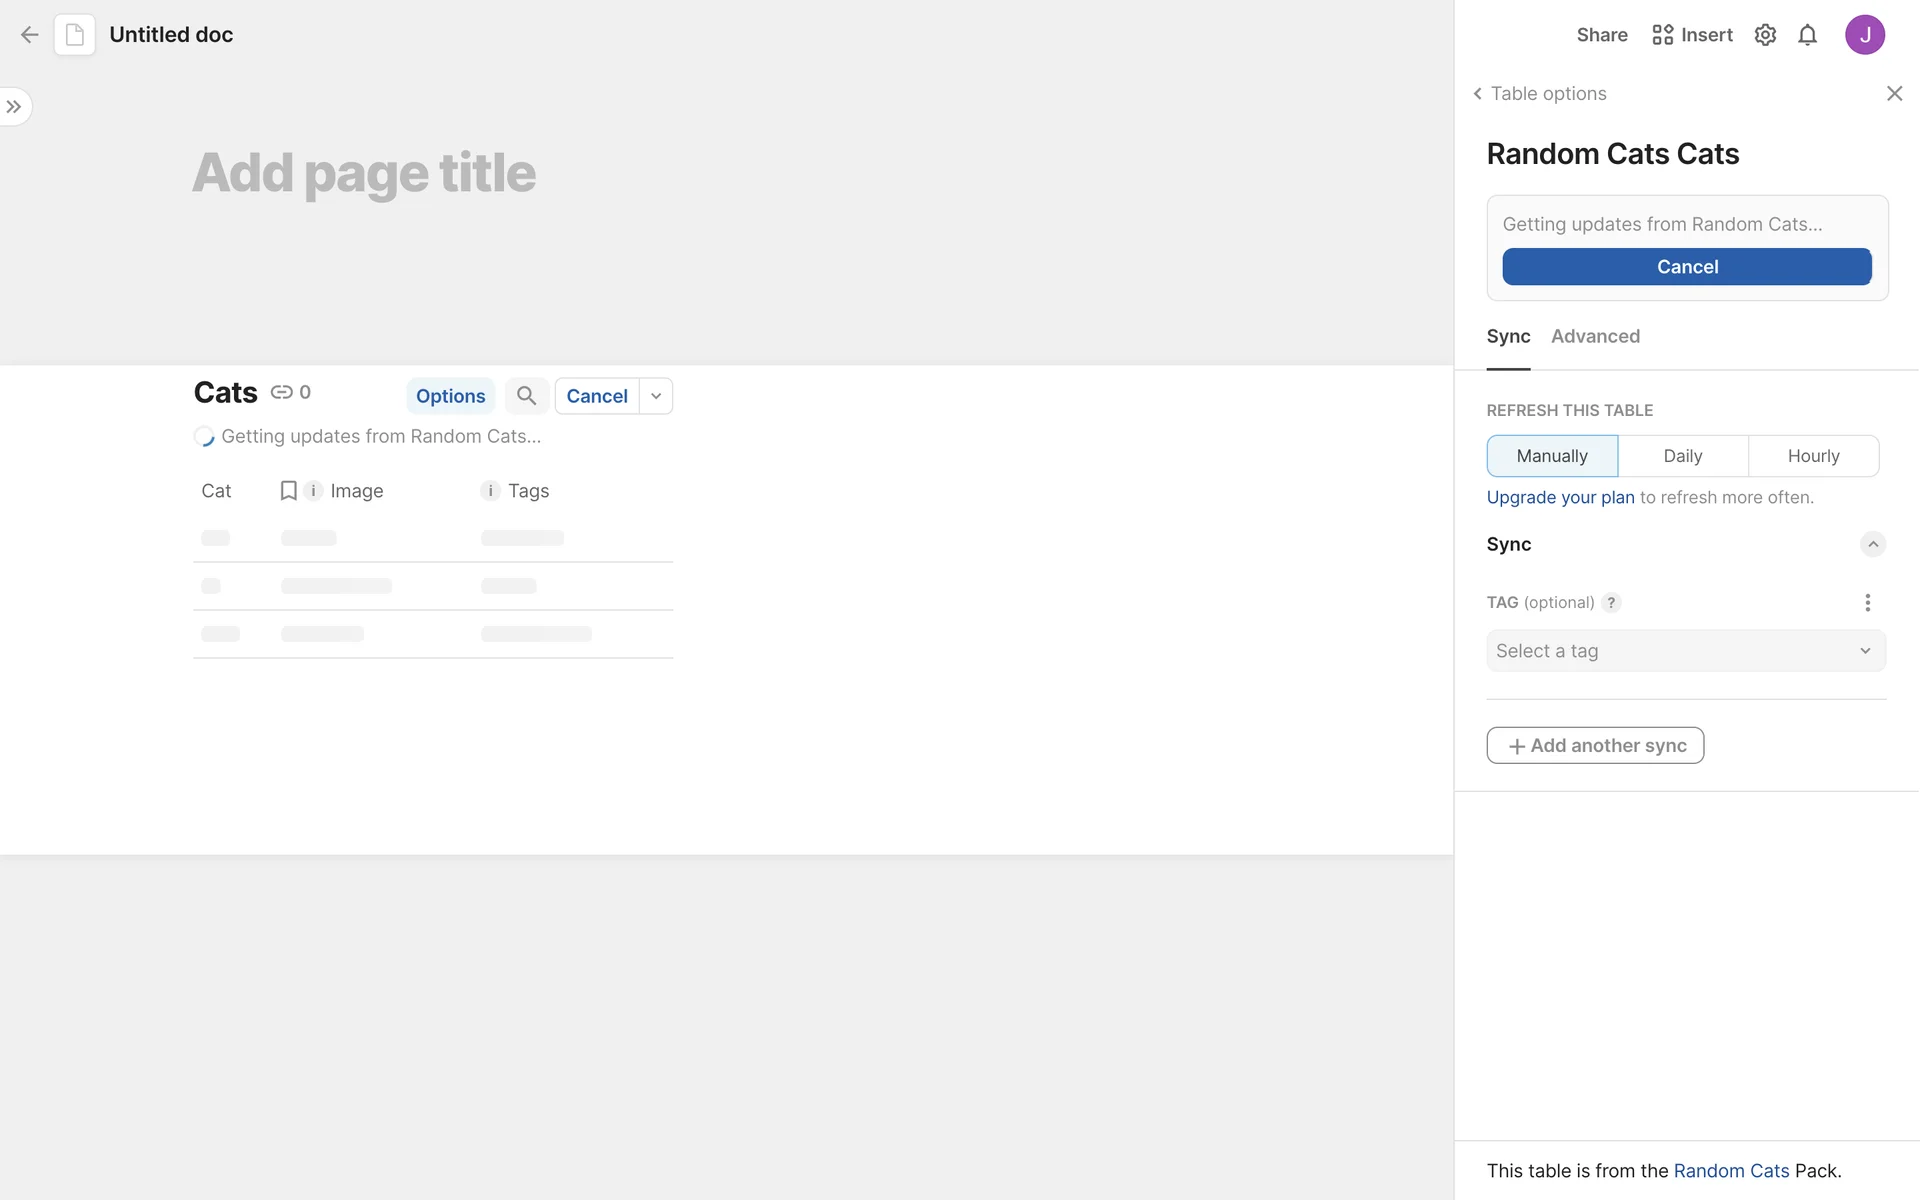The width and height of the screenshot is (1920, 1200).
Task: Click the Add another sync button
Action: click(1595, 745)
